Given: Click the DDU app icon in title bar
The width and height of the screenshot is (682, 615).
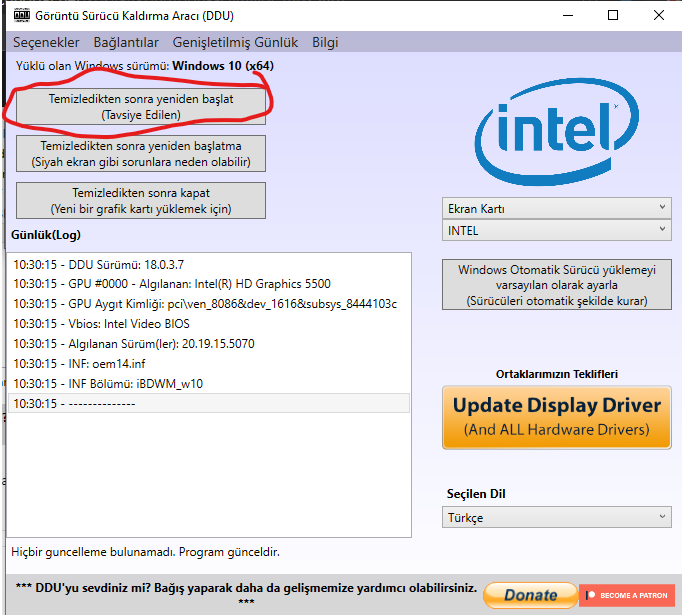Looking at the screenshot, I should (22, 15).
